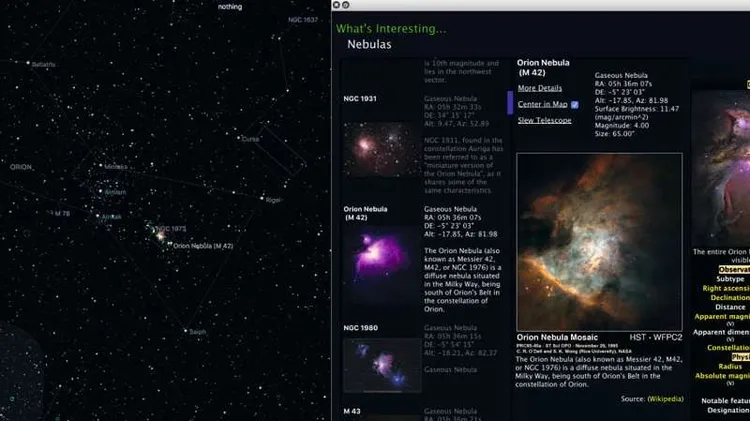Click the M 78 object label
This screenshot has width=750, height=421.
point(61,213)
